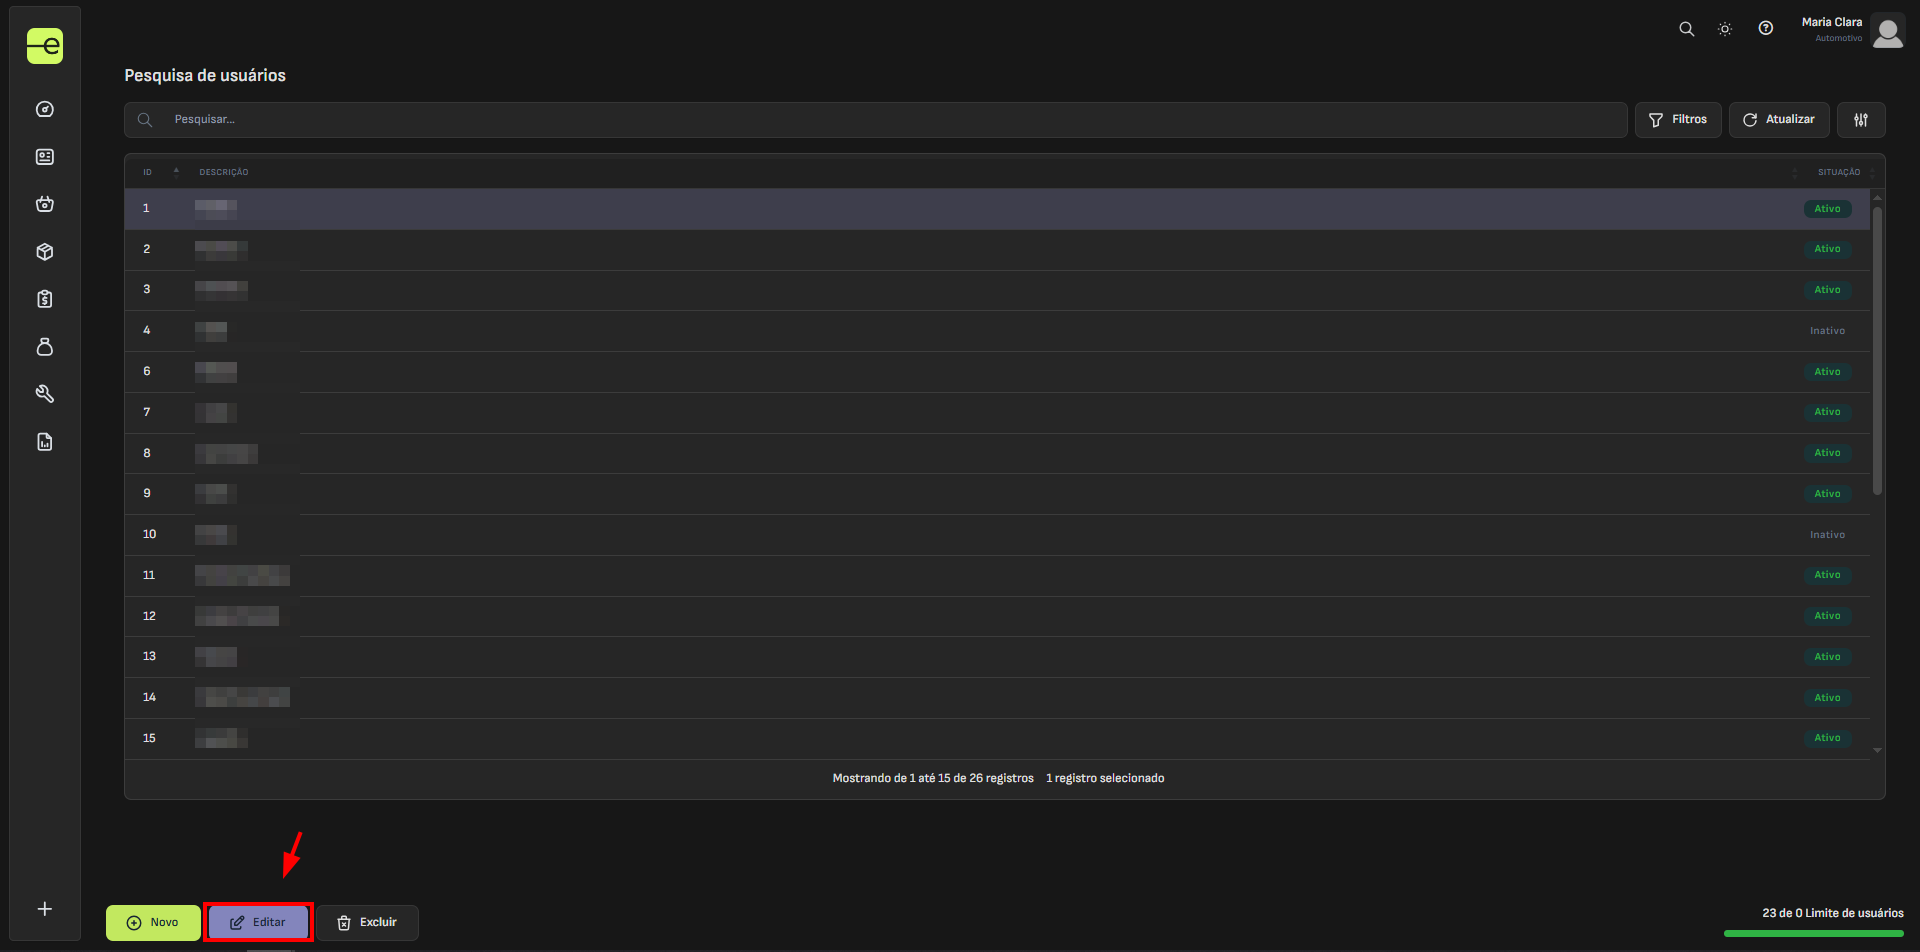Open the Filtros filter panel

(x=1678, y=120)
